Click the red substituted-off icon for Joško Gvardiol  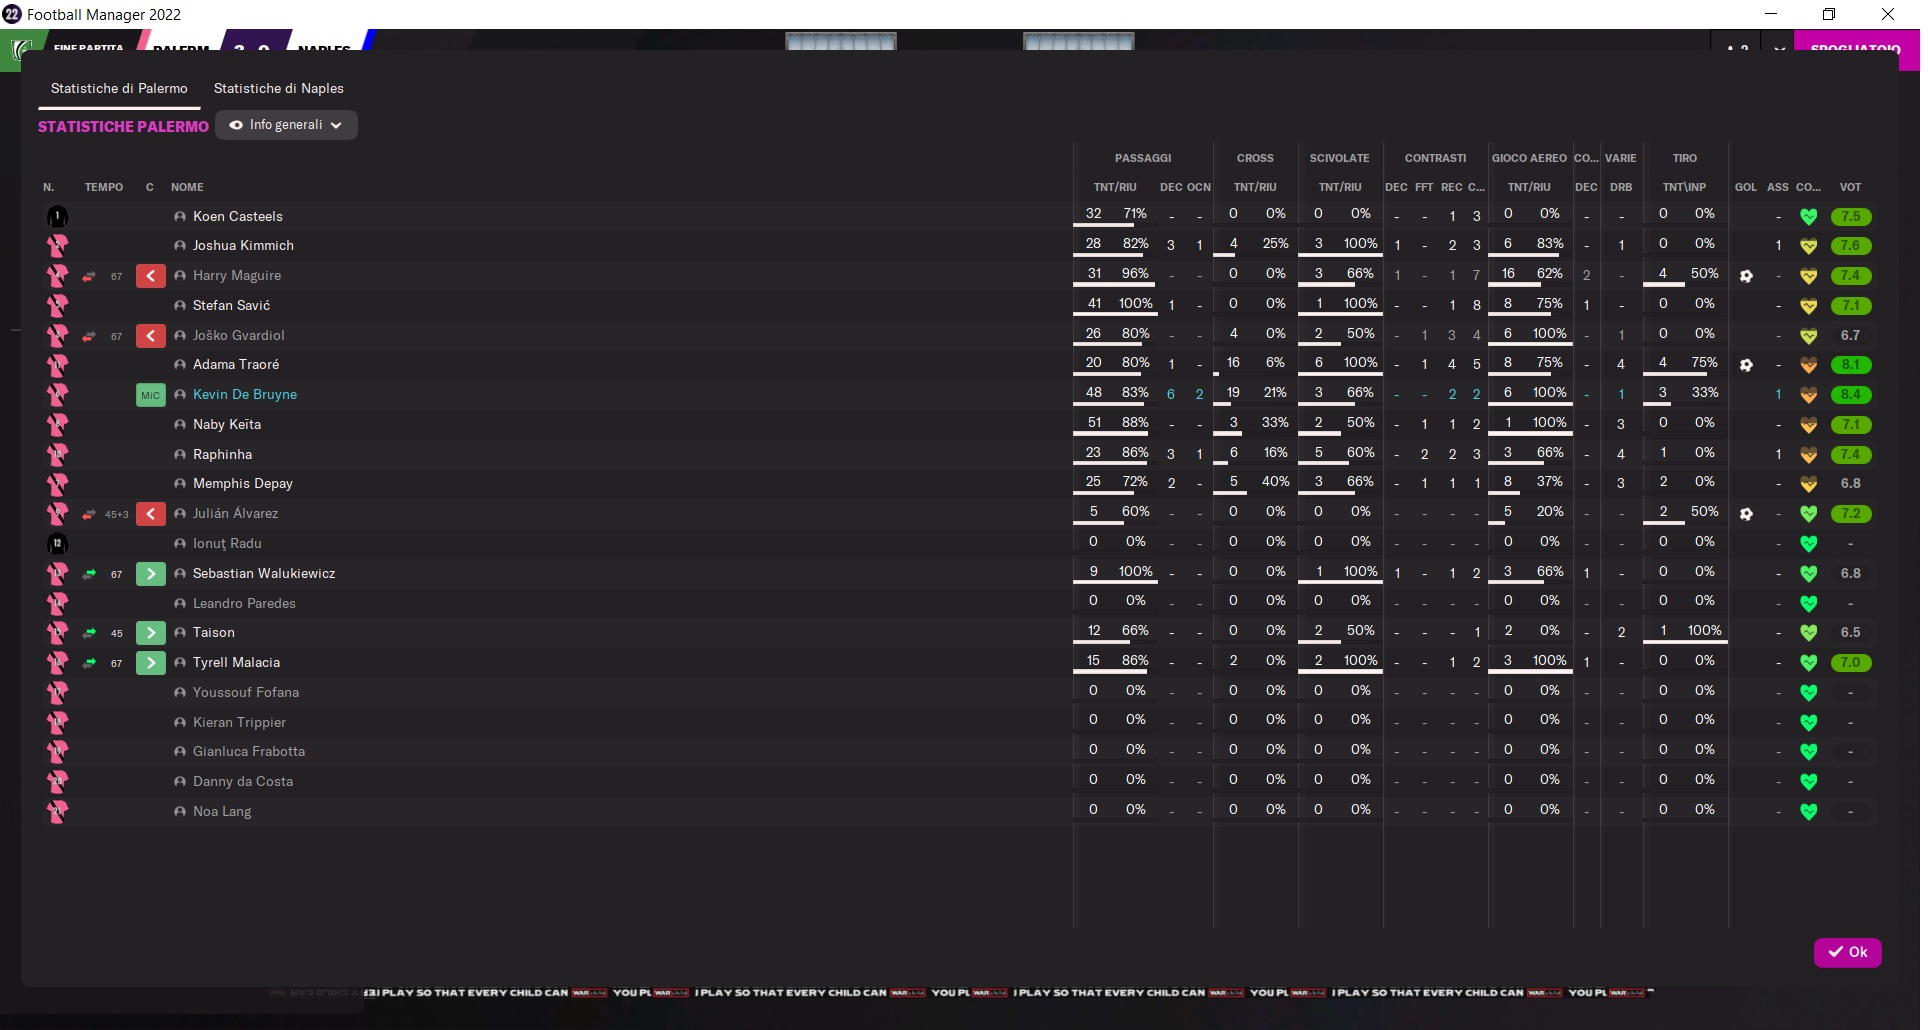(150, 335)
